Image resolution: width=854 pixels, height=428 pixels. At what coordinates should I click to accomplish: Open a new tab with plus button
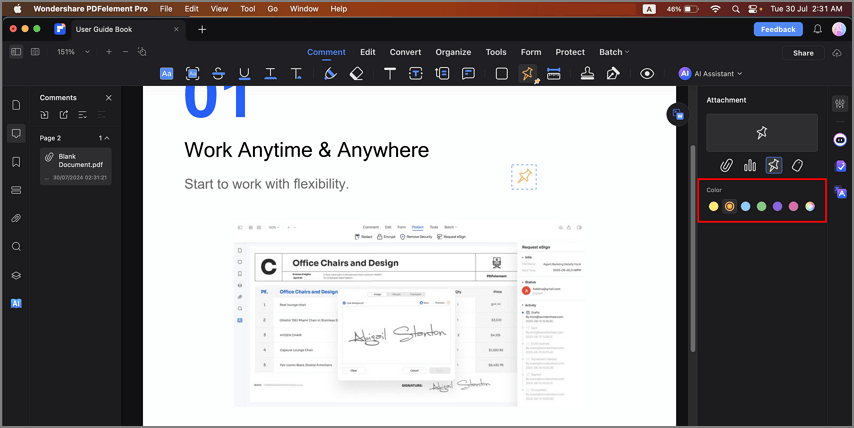point(202,29)
